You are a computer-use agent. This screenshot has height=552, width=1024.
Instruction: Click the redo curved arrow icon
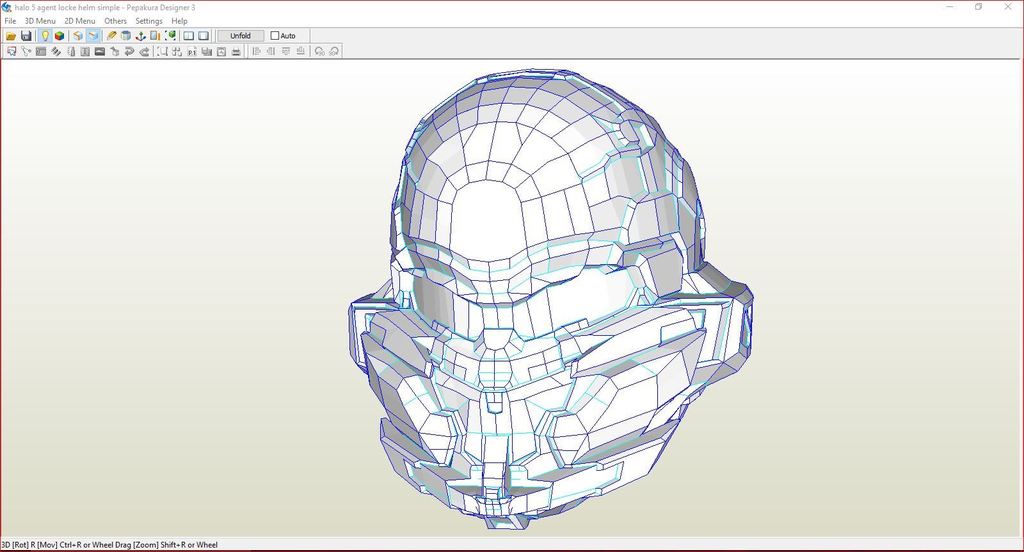click(144, 52)
